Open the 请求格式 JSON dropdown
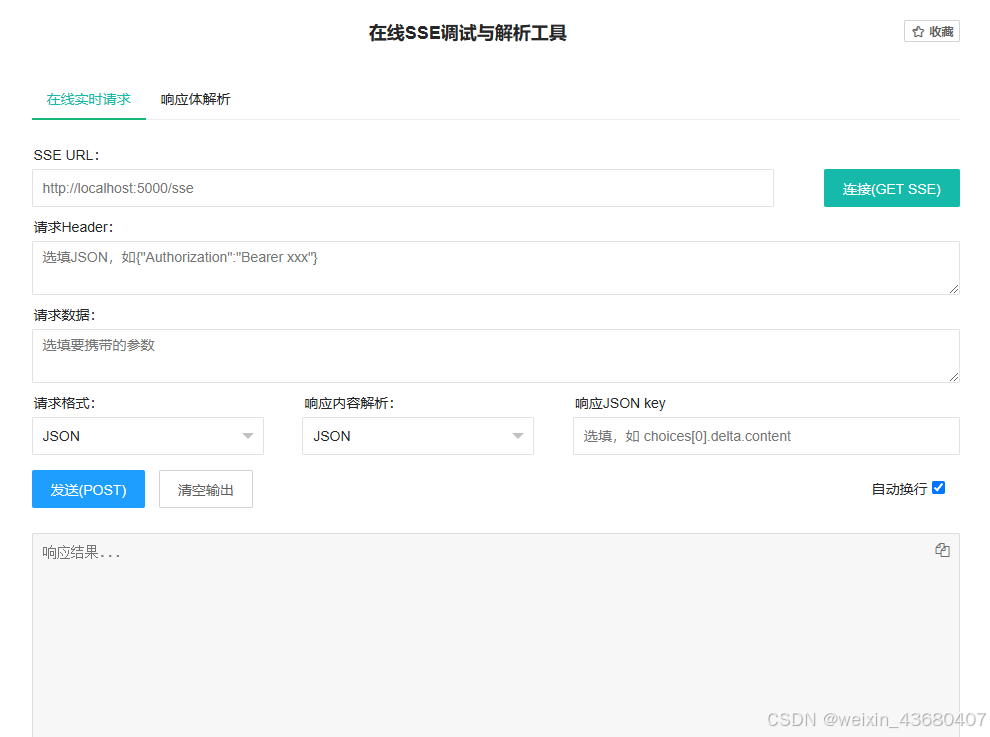Image resolution: width=990 pixels, height=737 pixels. tap(148, 436)
